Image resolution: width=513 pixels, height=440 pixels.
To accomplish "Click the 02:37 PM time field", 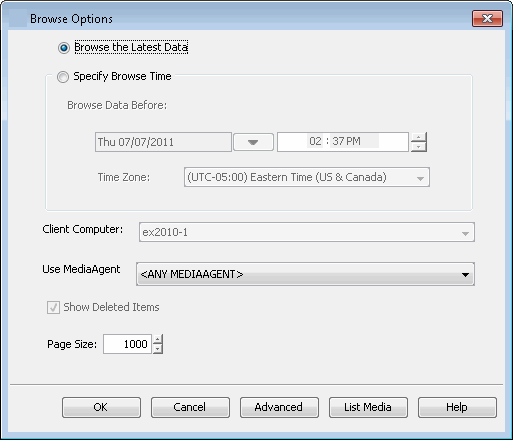I will click(x=343, y=142).
